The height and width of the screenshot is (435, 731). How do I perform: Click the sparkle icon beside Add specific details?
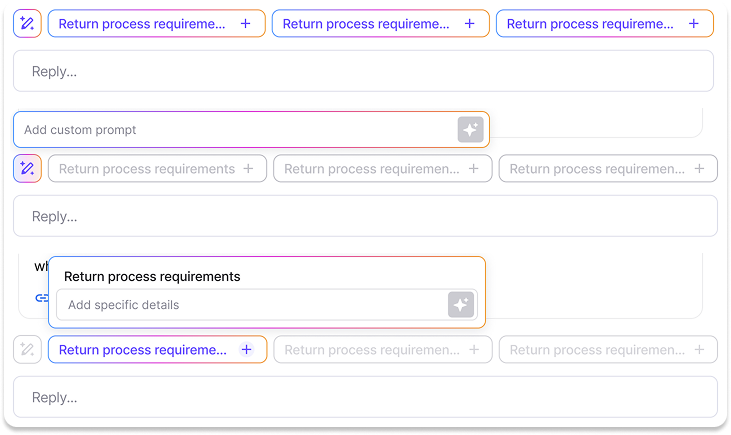coord(461,305)
